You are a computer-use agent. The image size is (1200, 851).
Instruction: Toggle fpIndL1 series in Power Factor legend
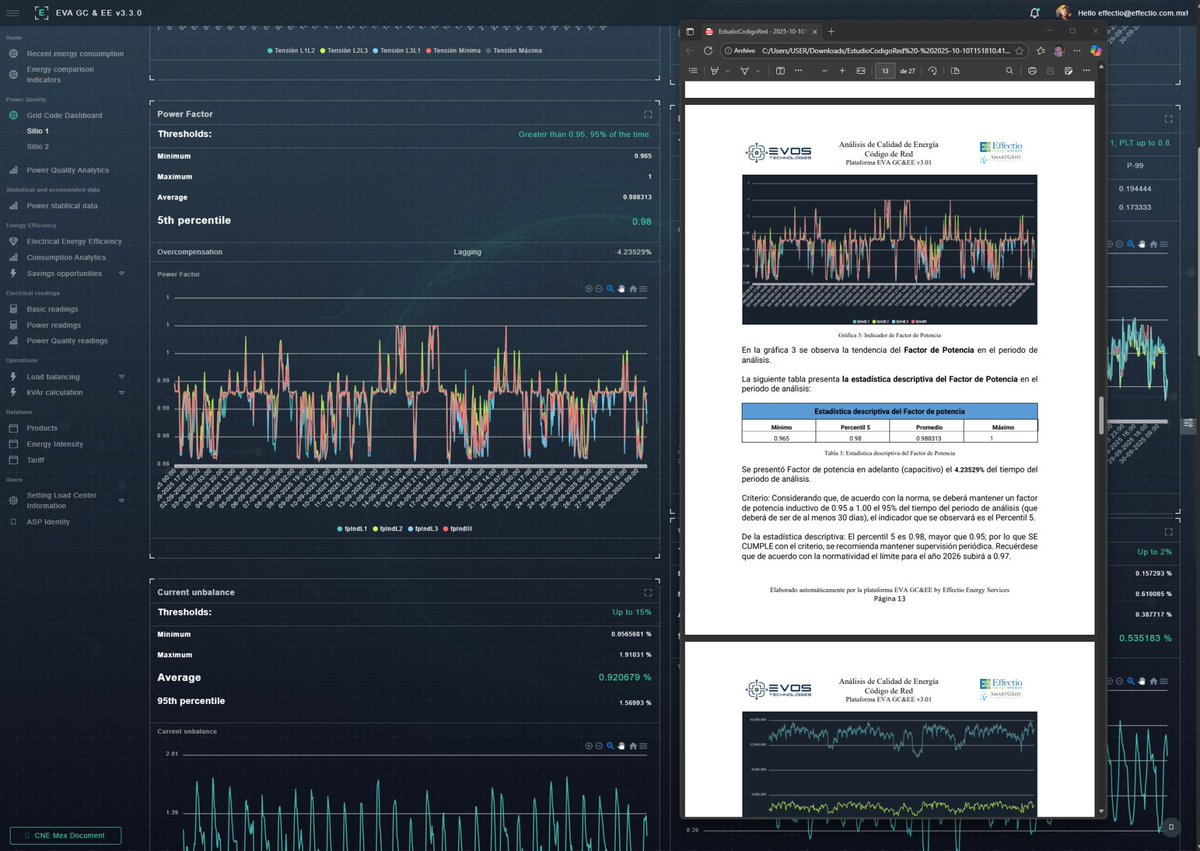(354, 527)
